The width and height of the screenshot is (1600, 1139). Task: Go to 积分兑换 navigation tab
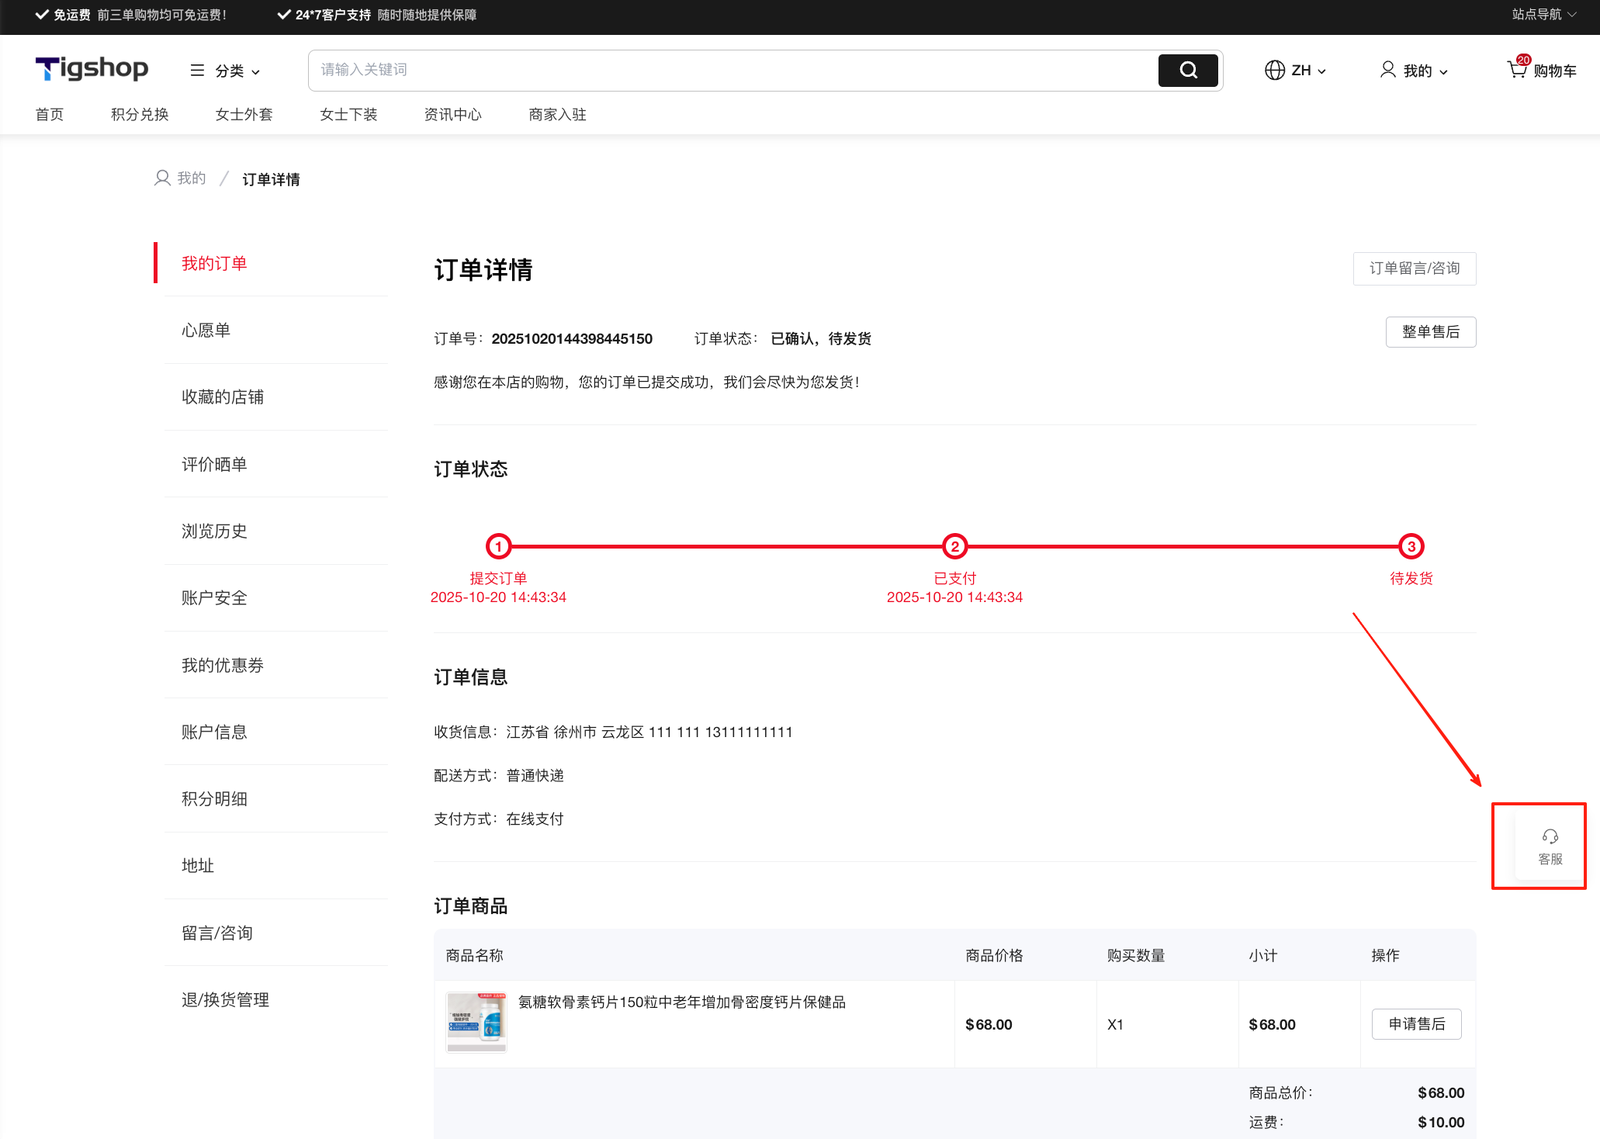tap(139, 114)
